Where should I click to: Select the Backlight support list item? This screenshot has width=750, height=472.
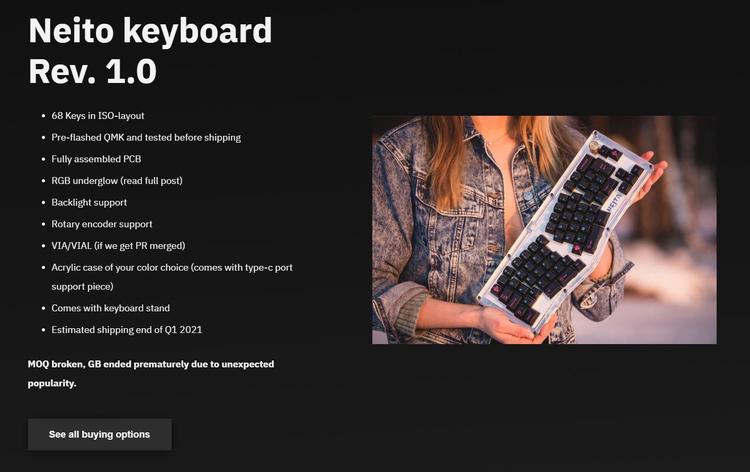tap(89, 202)
